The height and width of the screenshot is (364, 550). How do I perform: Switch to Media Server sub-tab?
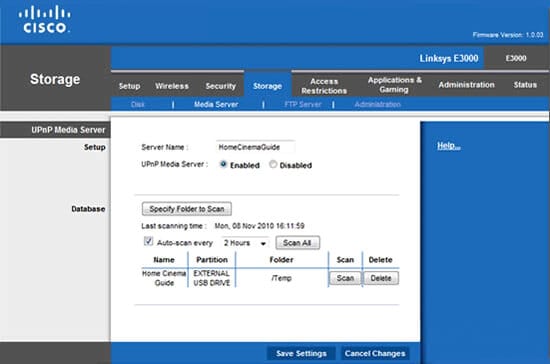pyautogui.click(x=216, y=104)
